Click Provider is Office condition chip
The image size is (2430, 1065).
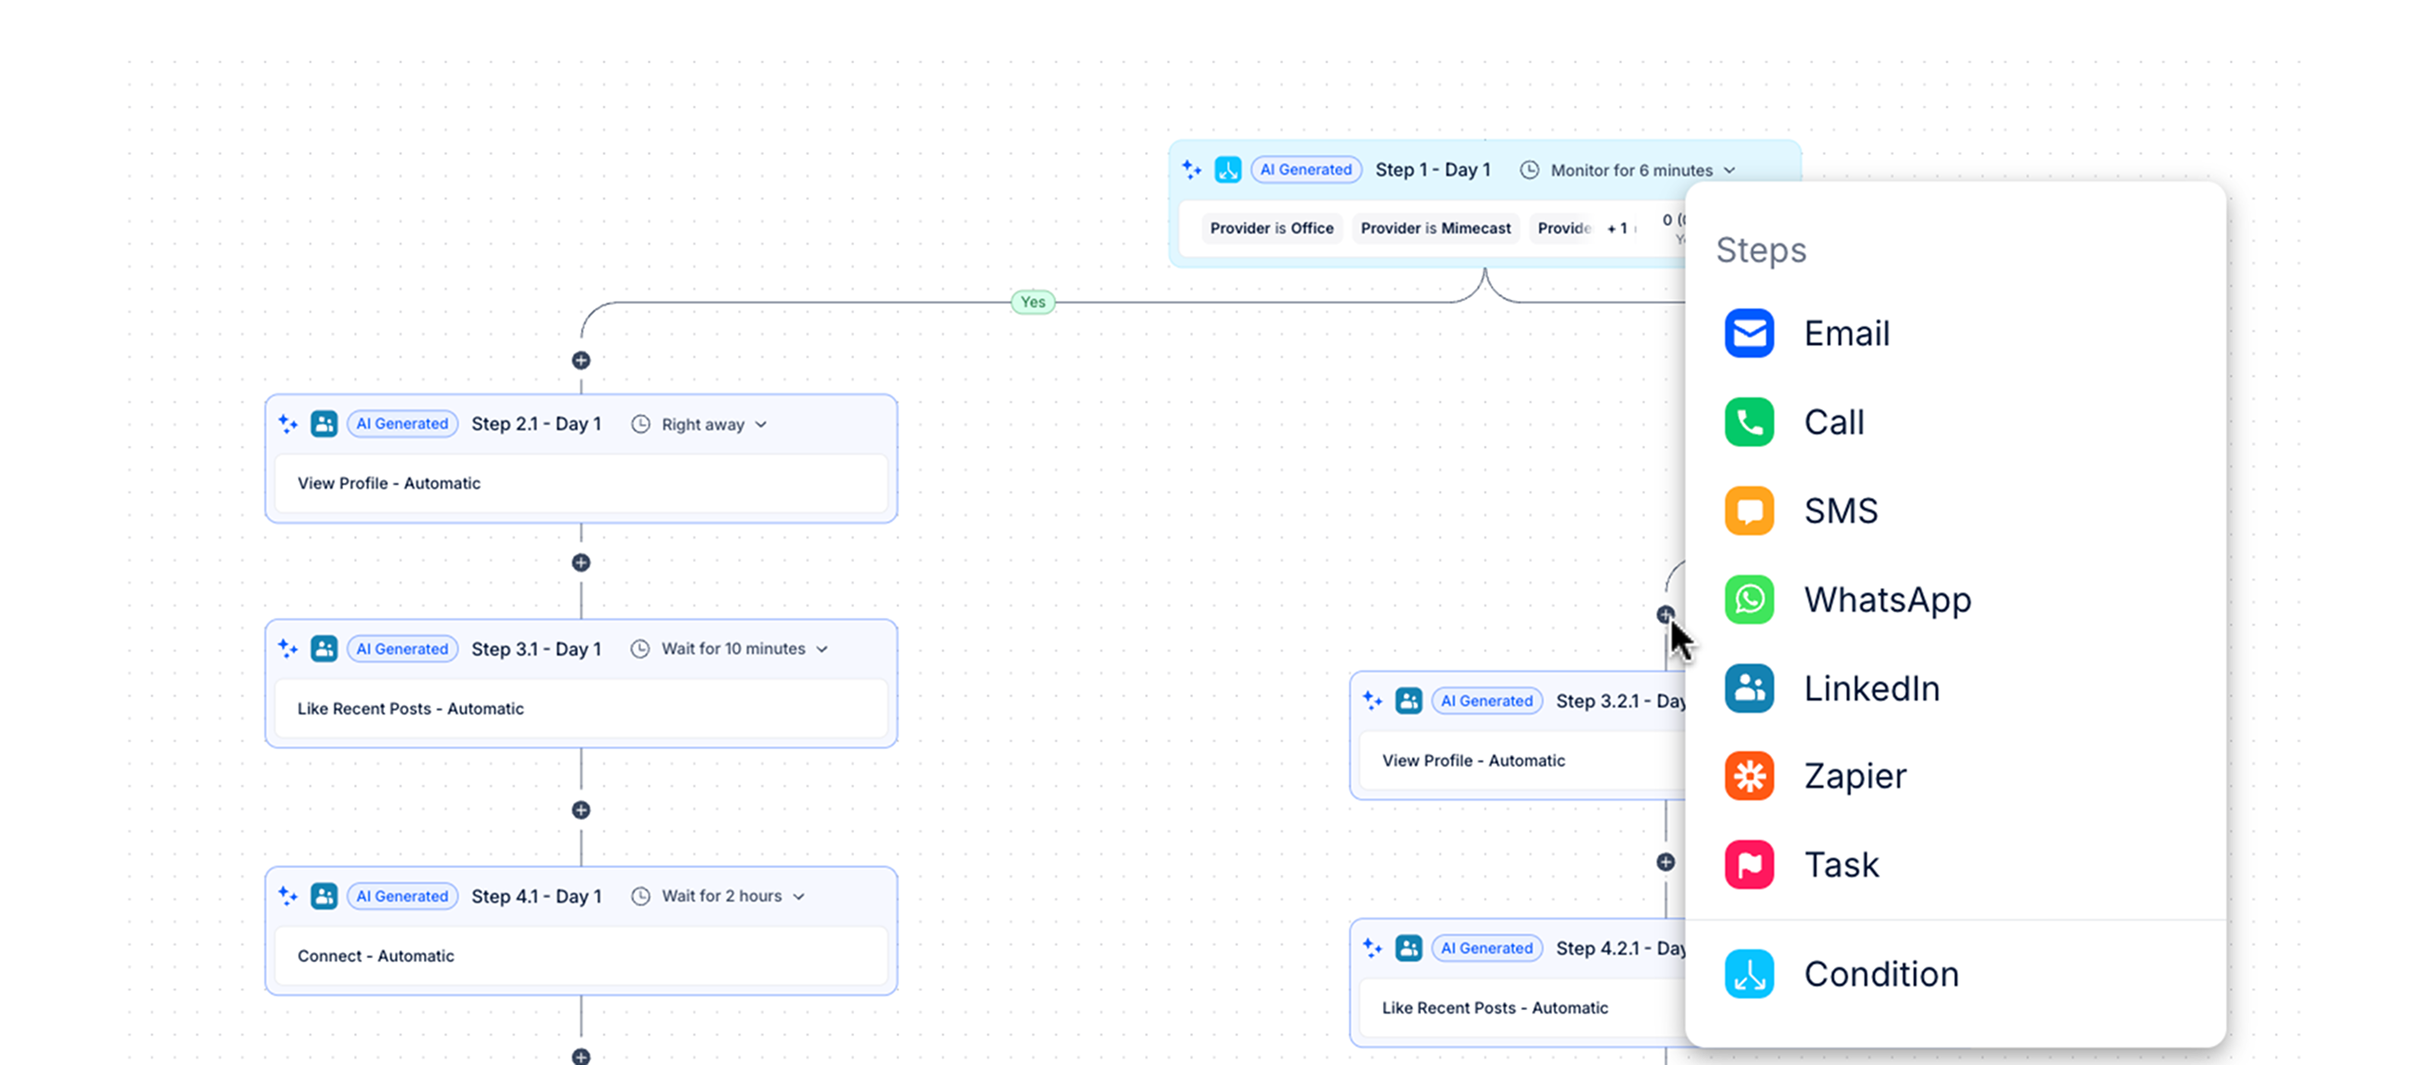click(1272, 228)
